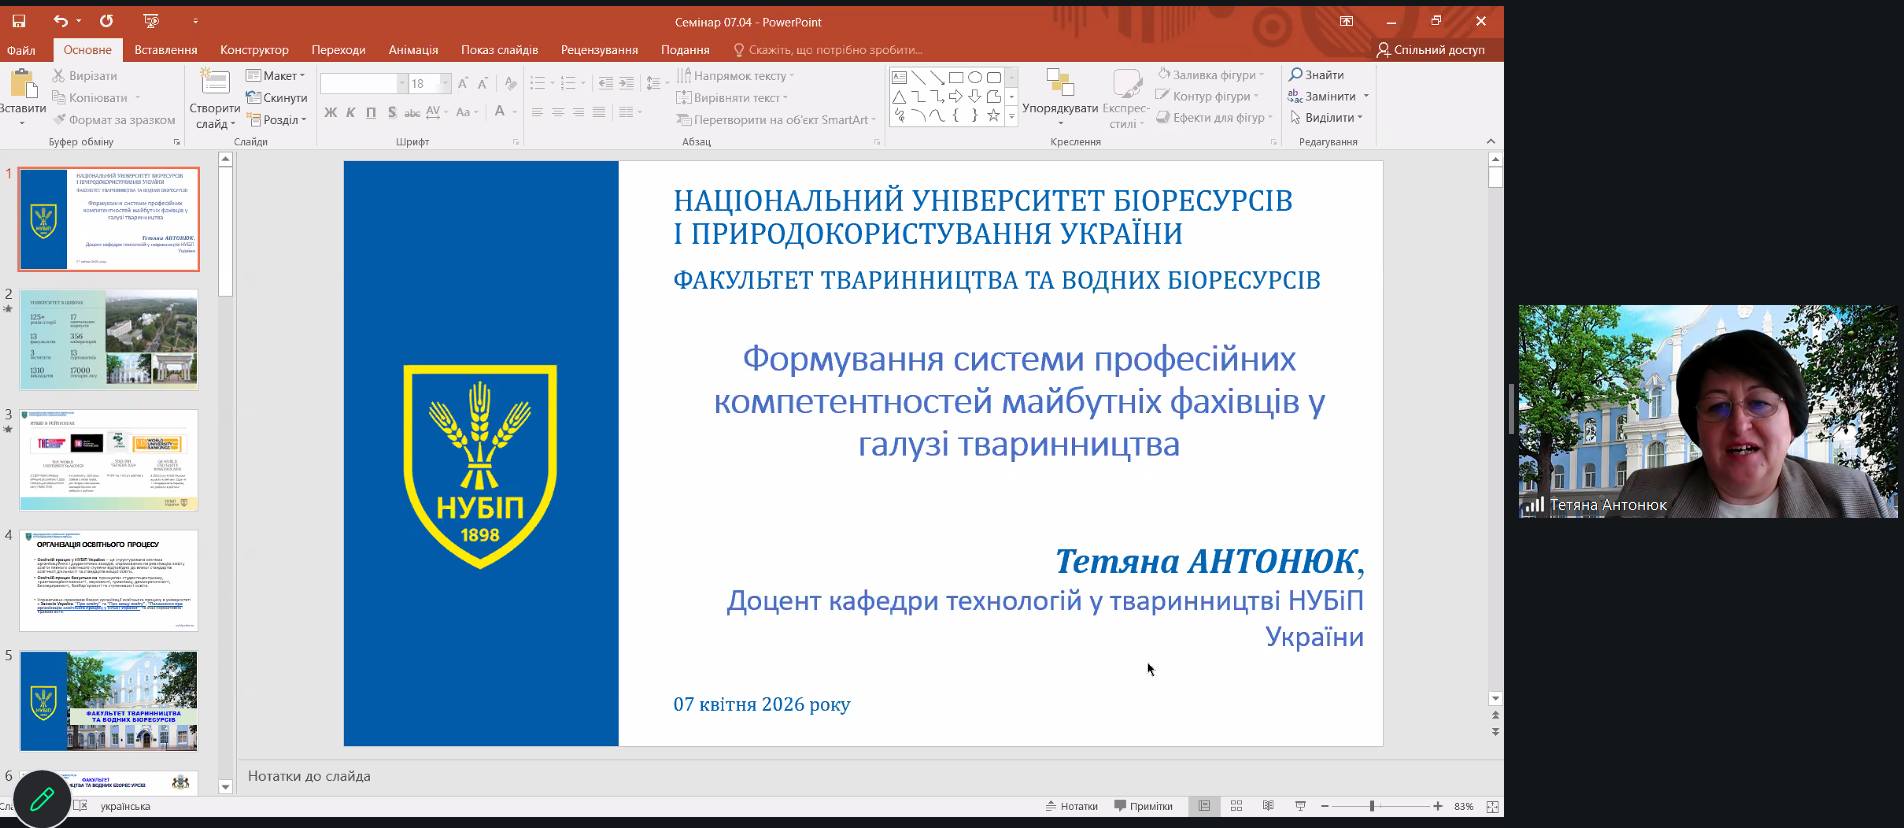
Task: Expand the font size dropdown showing 18
Action: (445, 84)
